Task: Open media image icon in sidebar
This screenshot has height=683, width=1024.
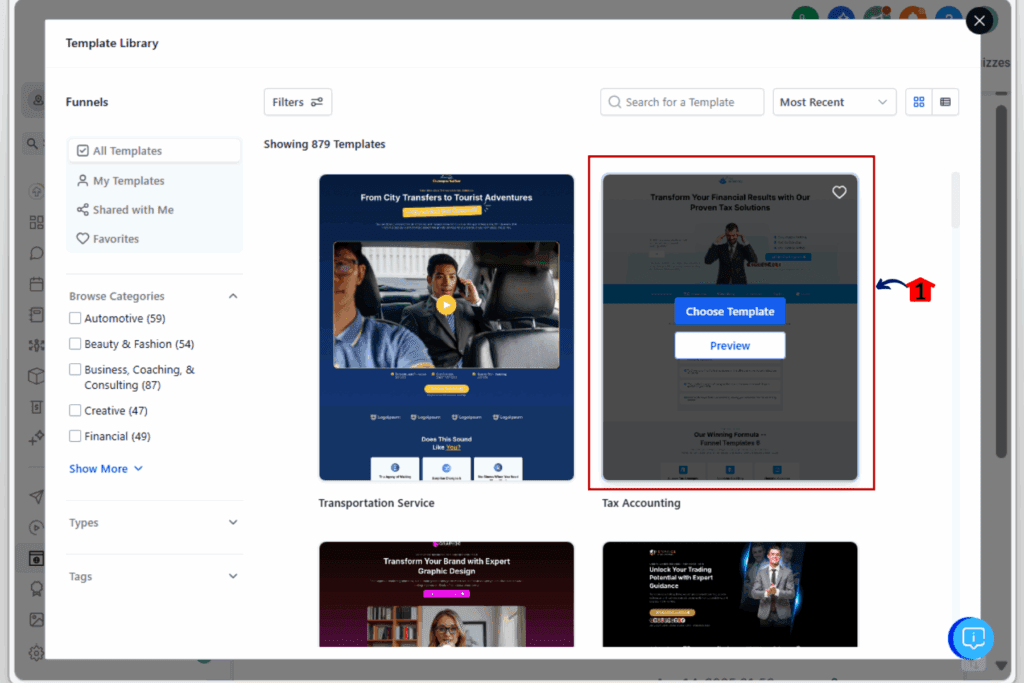Action: [x=37, y=619]
